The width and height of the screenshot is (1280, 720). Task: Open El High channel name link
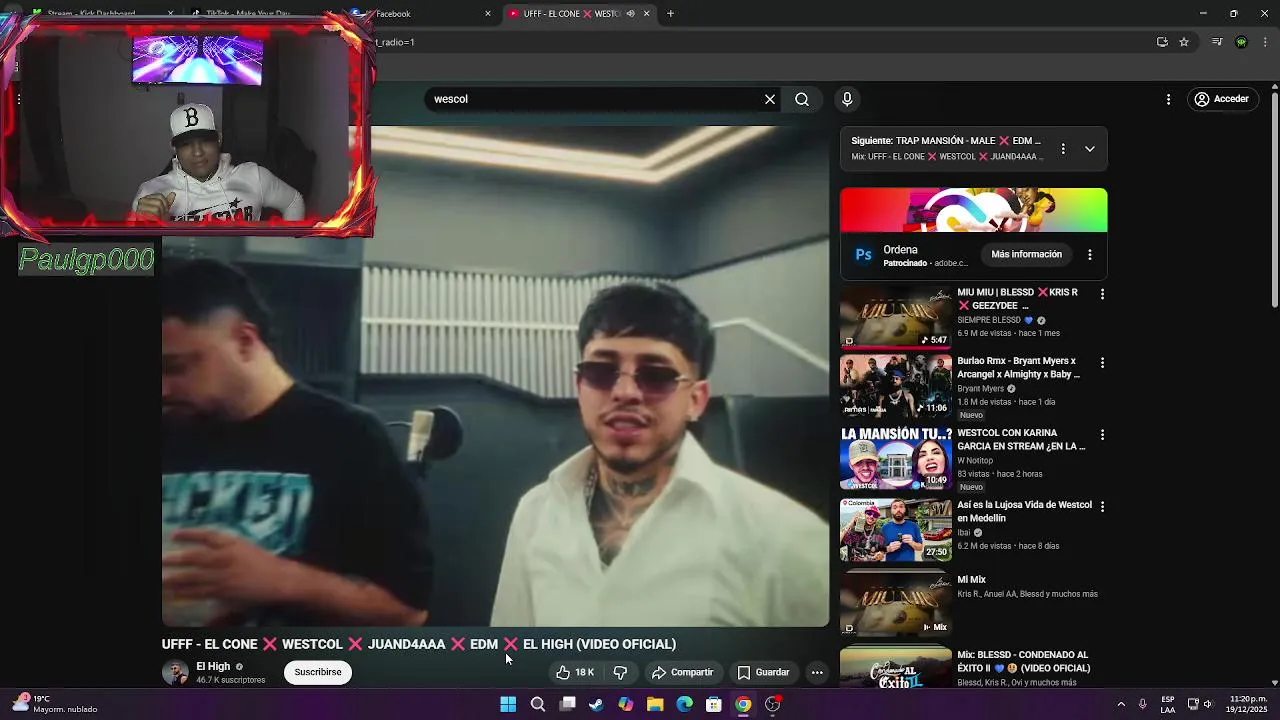coord(213,666)
